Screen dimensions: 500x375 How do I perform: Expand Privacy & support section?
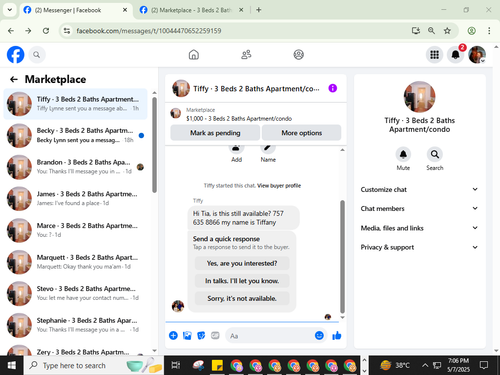419,247
